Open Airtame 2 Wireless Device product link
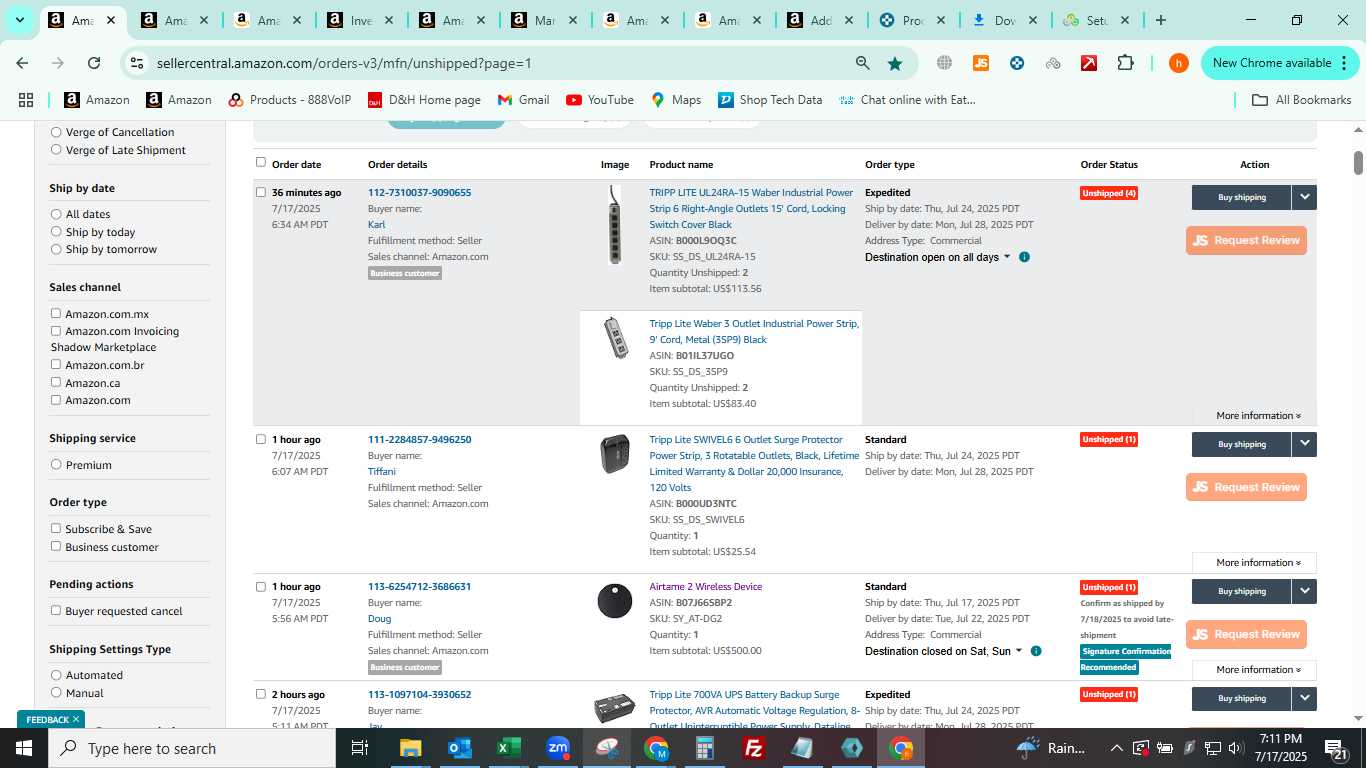This screenshot has width=1366, height=768. tap(705, 586)
